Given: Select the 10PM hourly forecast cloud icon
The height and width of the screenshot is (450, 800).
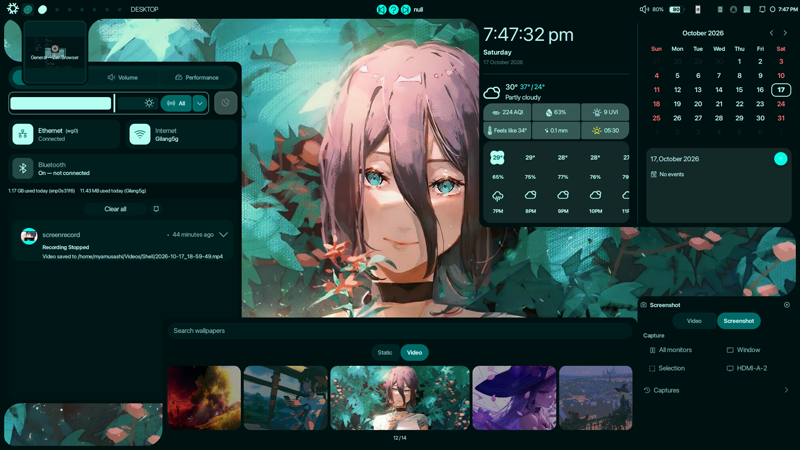Looking at the screenshot, I should (595, 195).
